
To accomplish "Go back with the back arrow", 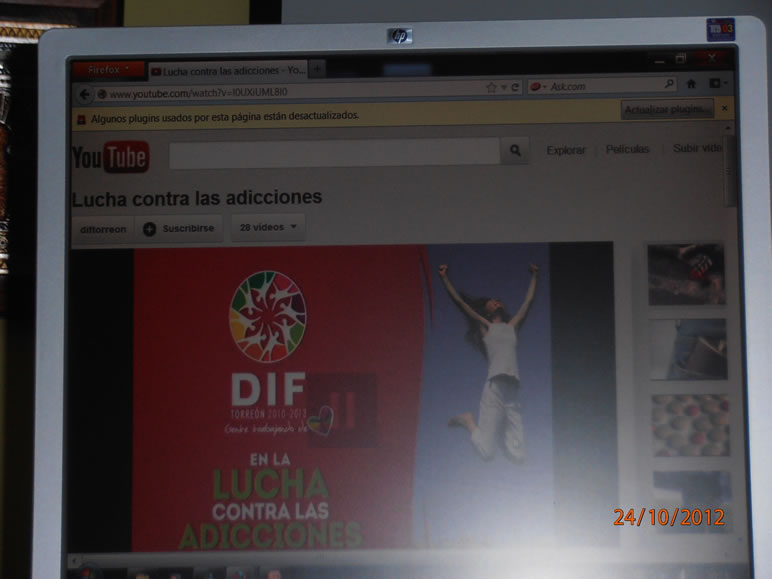I will tap(85, 94).
